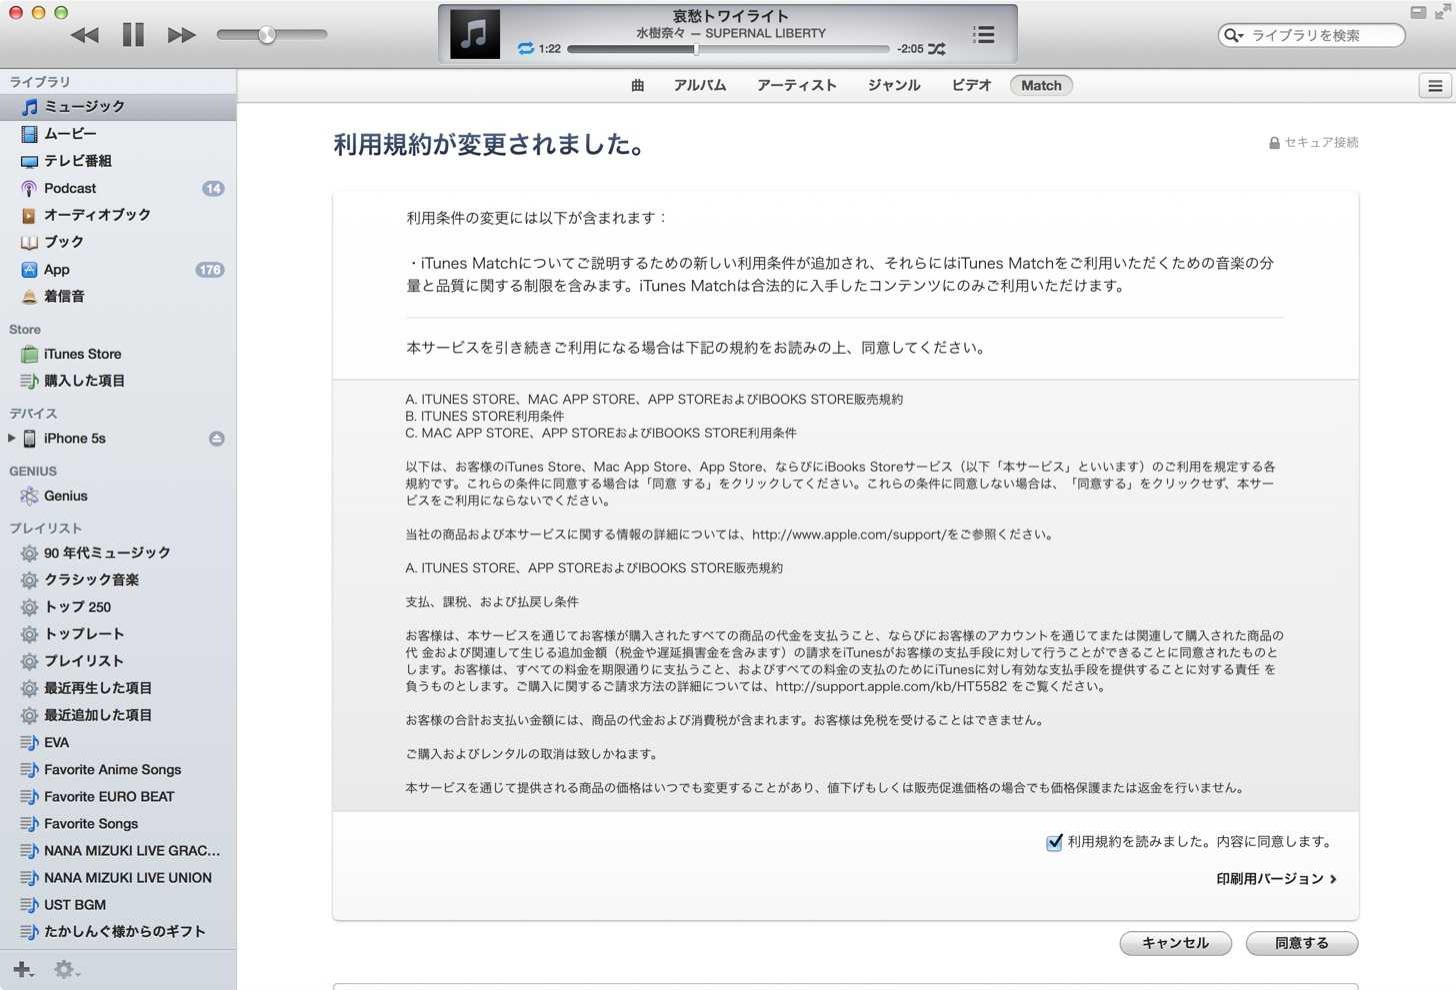Open ブック in the sidebar
Image resolution: width=1456 pixels, height=990 pixels.
pos(118,242)
